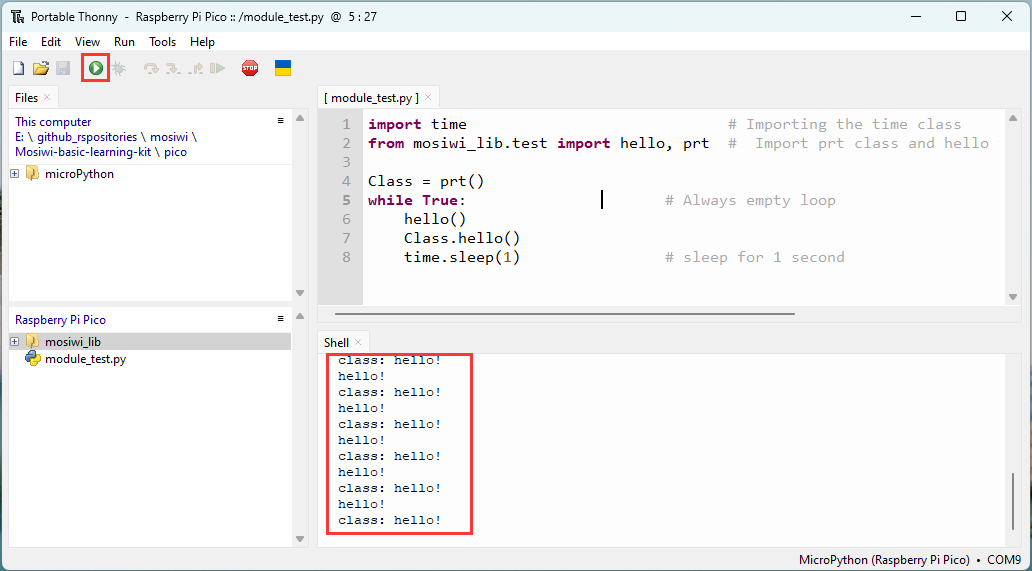Open interpreter selector in status bar

[x=910, y=560]
